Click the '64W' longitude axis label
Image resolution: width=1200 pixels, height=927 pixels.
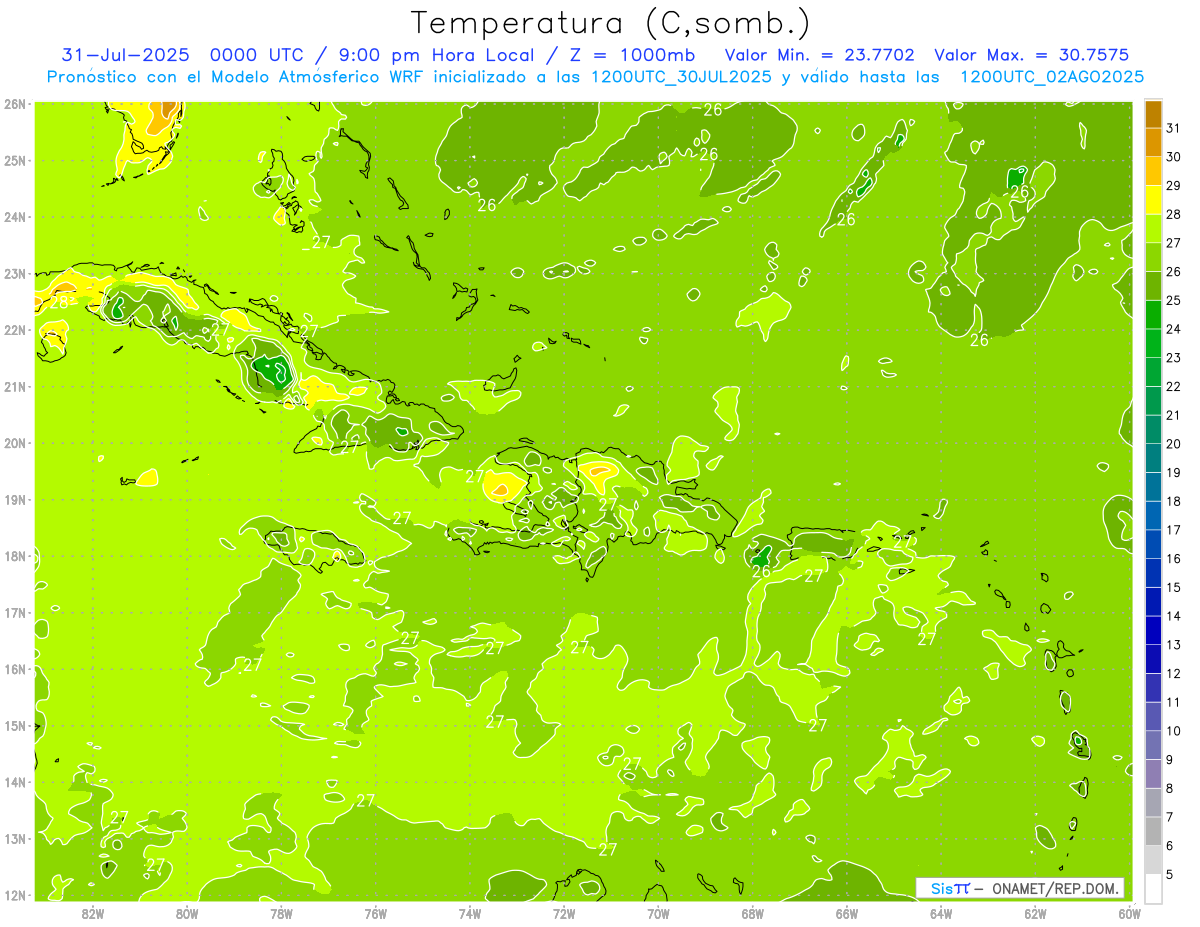(941, 913)
